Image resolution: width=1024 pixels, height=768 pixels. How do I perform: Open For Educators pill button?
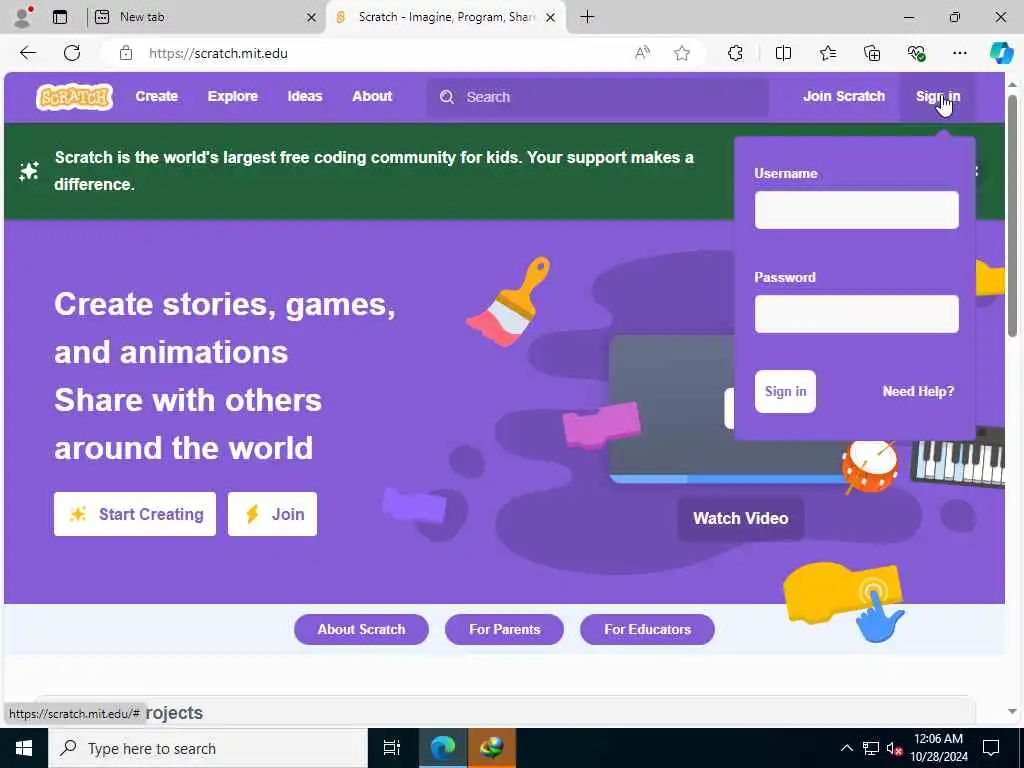(x=647, y=630)
